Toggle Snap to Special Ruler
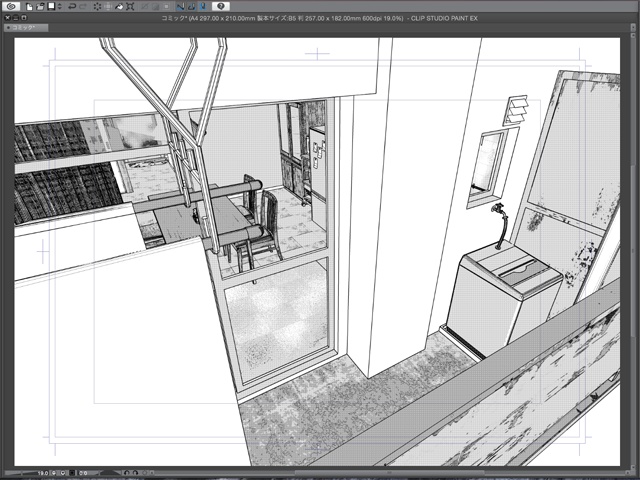Image resolution: width=640 pixels, height=480 pixels. [x=191, y=7]
